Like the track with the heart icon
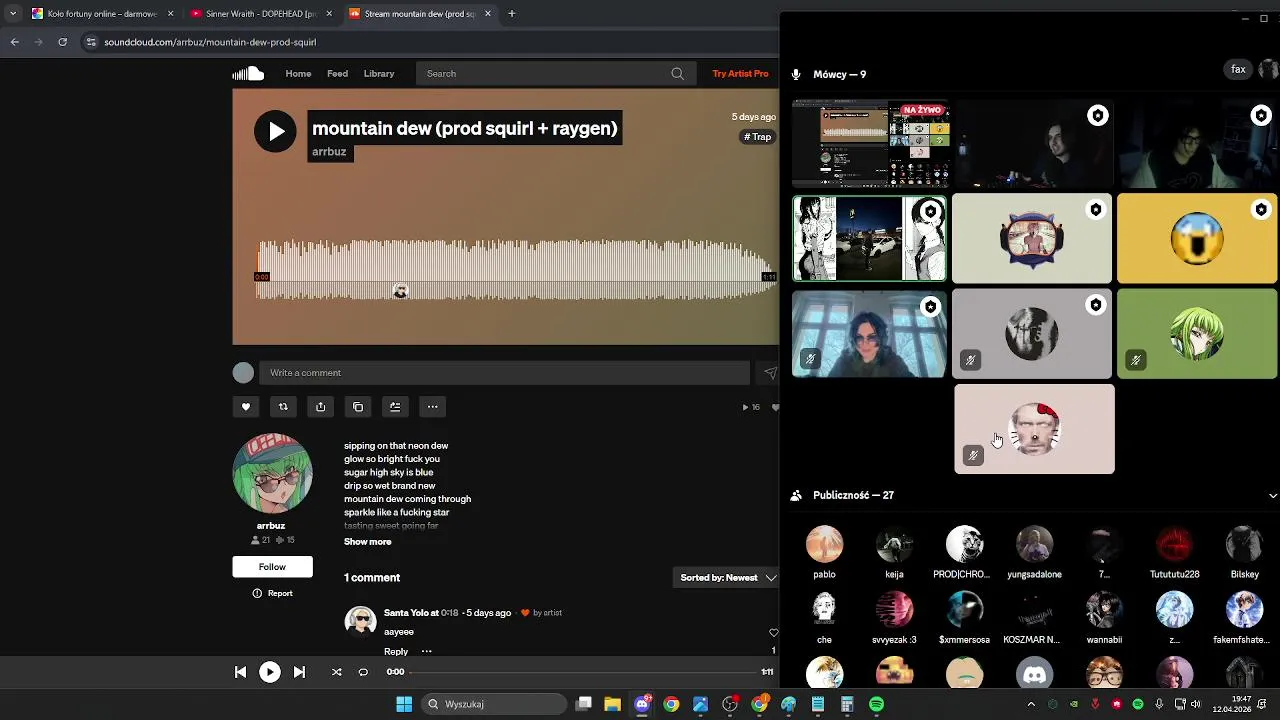The image size is (1280, 720). pyautogui.click(x=246, y=407)
